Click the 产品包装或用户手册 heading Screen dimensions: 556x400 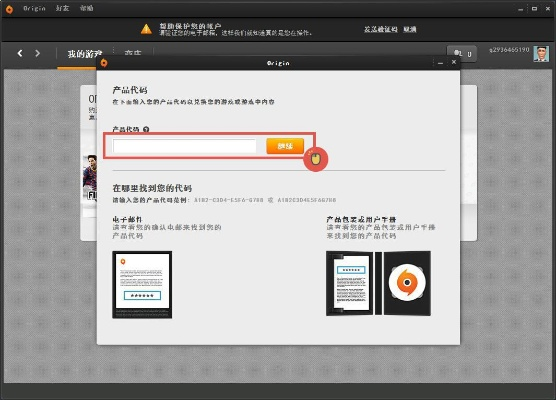tap(361, 220)
